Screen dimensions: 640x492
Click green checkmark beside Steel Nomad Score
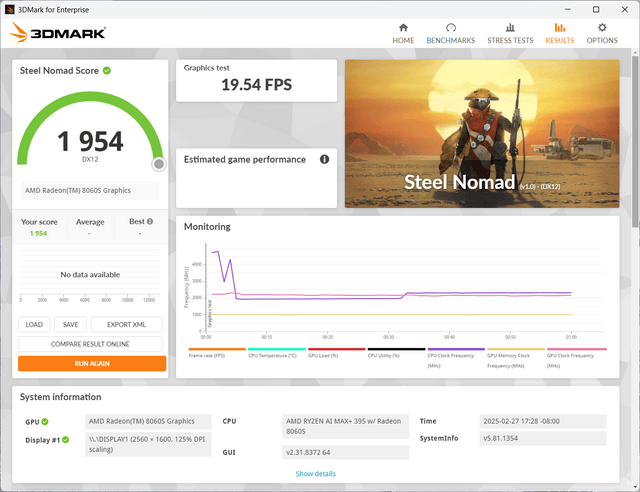coord(107,71)
